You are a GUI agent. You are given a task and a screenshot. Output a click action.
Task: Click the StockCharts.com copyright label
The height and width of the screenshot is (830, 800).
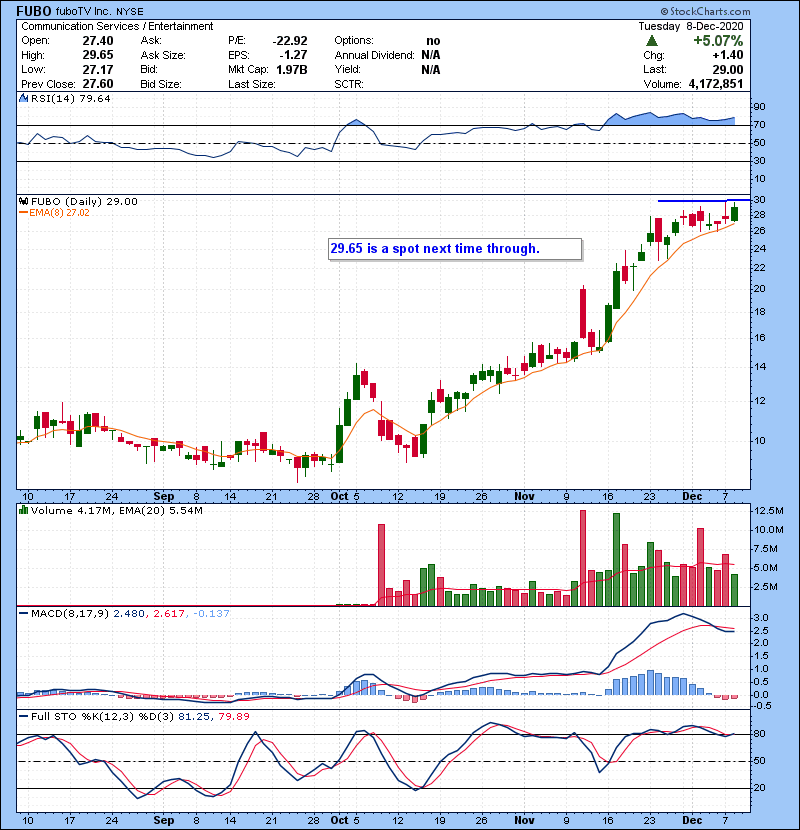705,11
